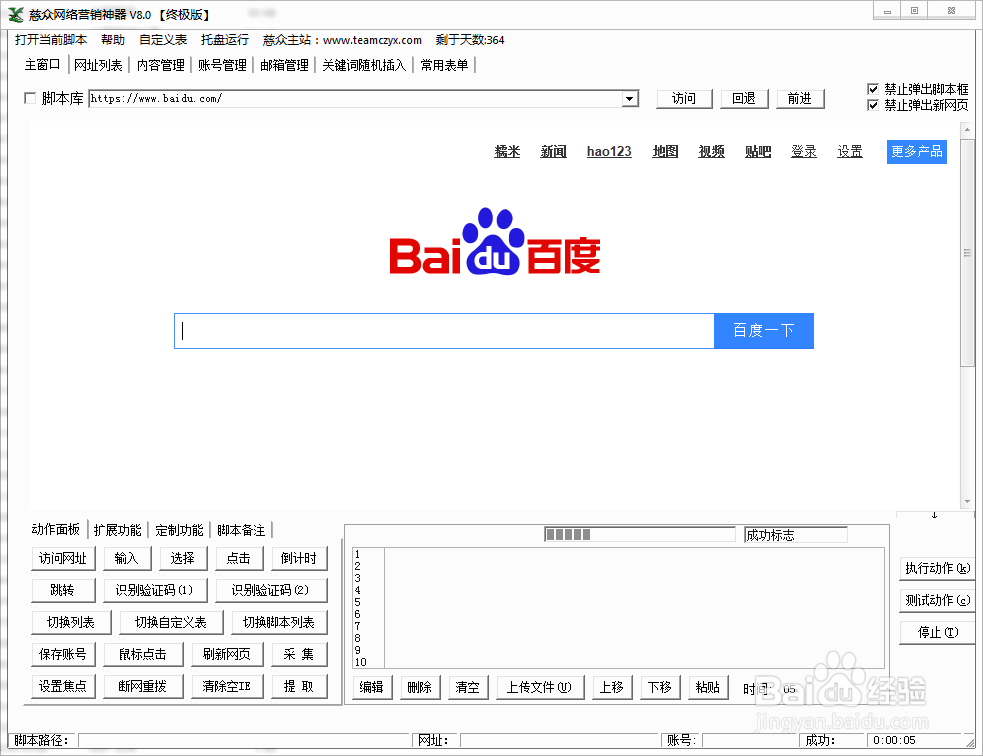Image resolution: width=983 pixels, height=756 pixels.
Task: Click the 更多产品 blue button
Action: [917, 152]
